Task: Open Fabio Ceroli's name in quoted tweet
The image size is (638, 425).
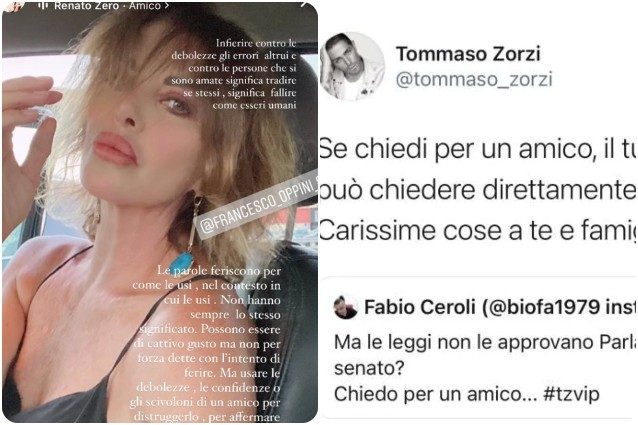Action: 419,307
